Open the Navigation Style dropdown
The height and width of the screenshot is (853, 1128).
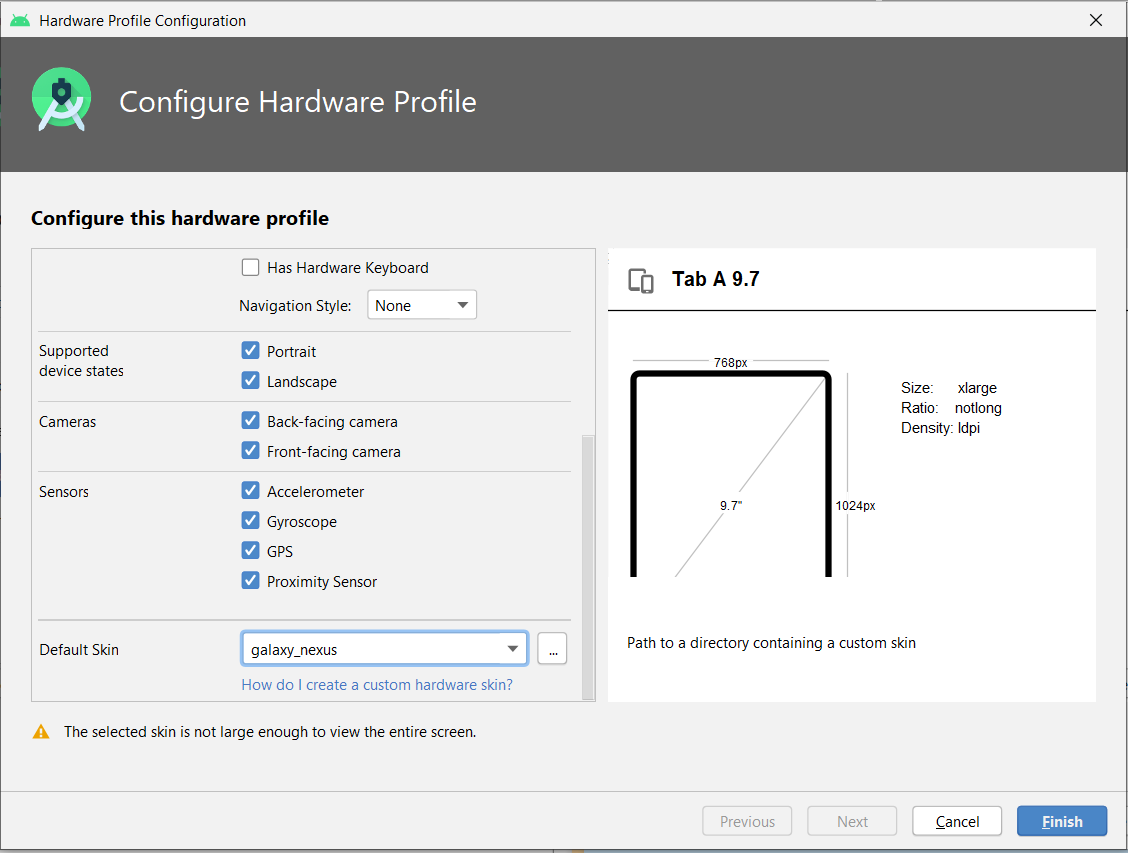[x=422, y=305]
